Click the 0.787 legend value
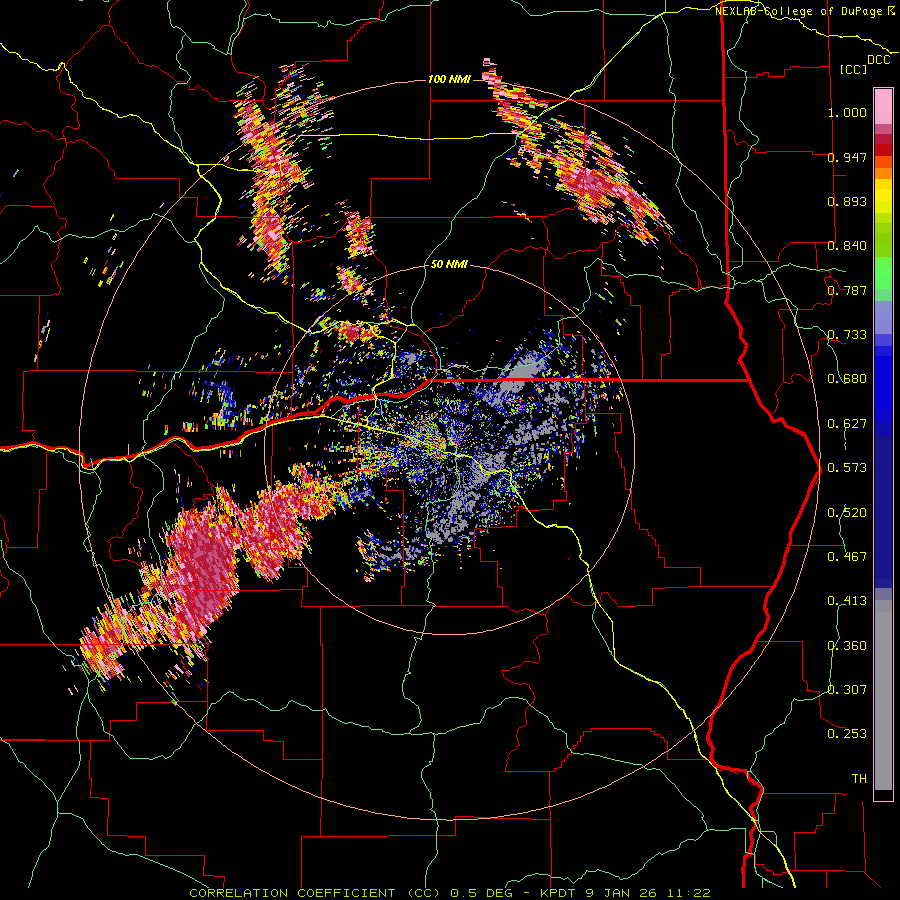This screenshot has height=900, width=900. coord(847,290)
